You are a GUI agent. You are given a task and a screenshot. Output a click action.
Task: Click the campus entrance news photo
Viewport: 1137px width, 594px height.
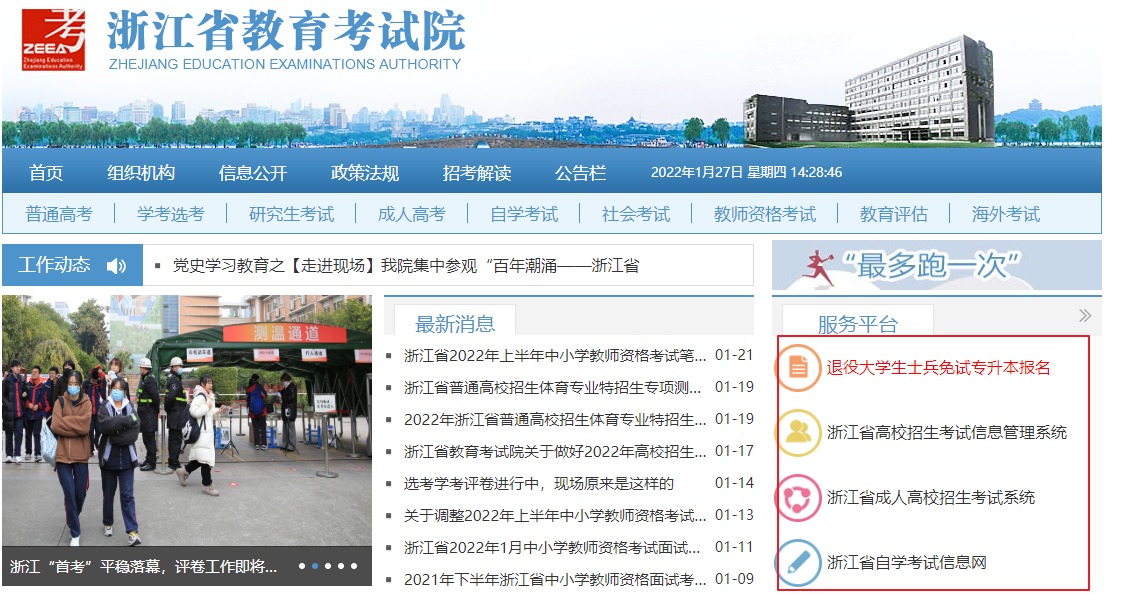pyautogui.click(x=186, y=420)
